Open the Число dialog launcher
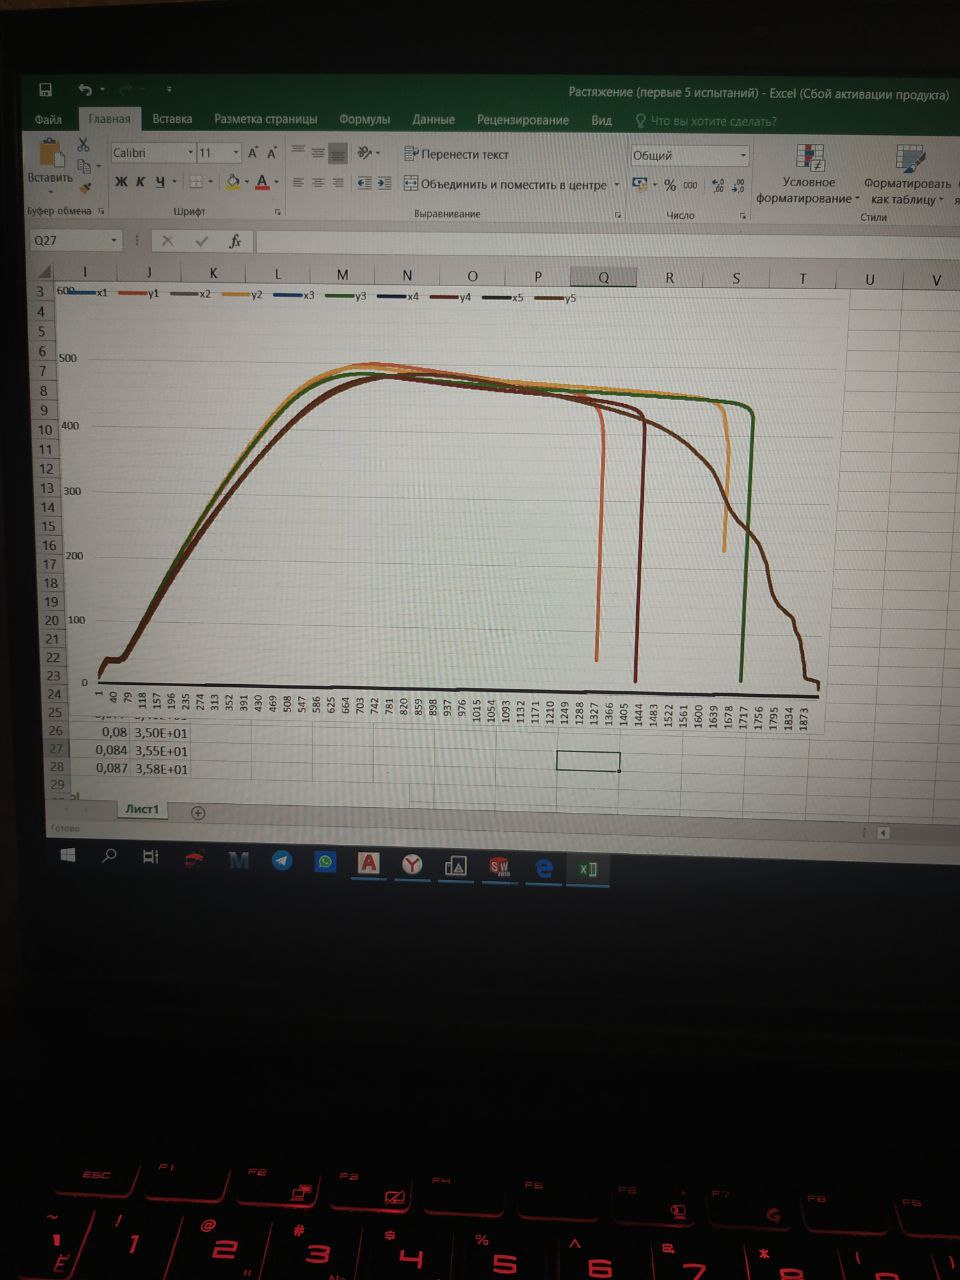This screenshot has height=1280, width=960. click(743, 216)
